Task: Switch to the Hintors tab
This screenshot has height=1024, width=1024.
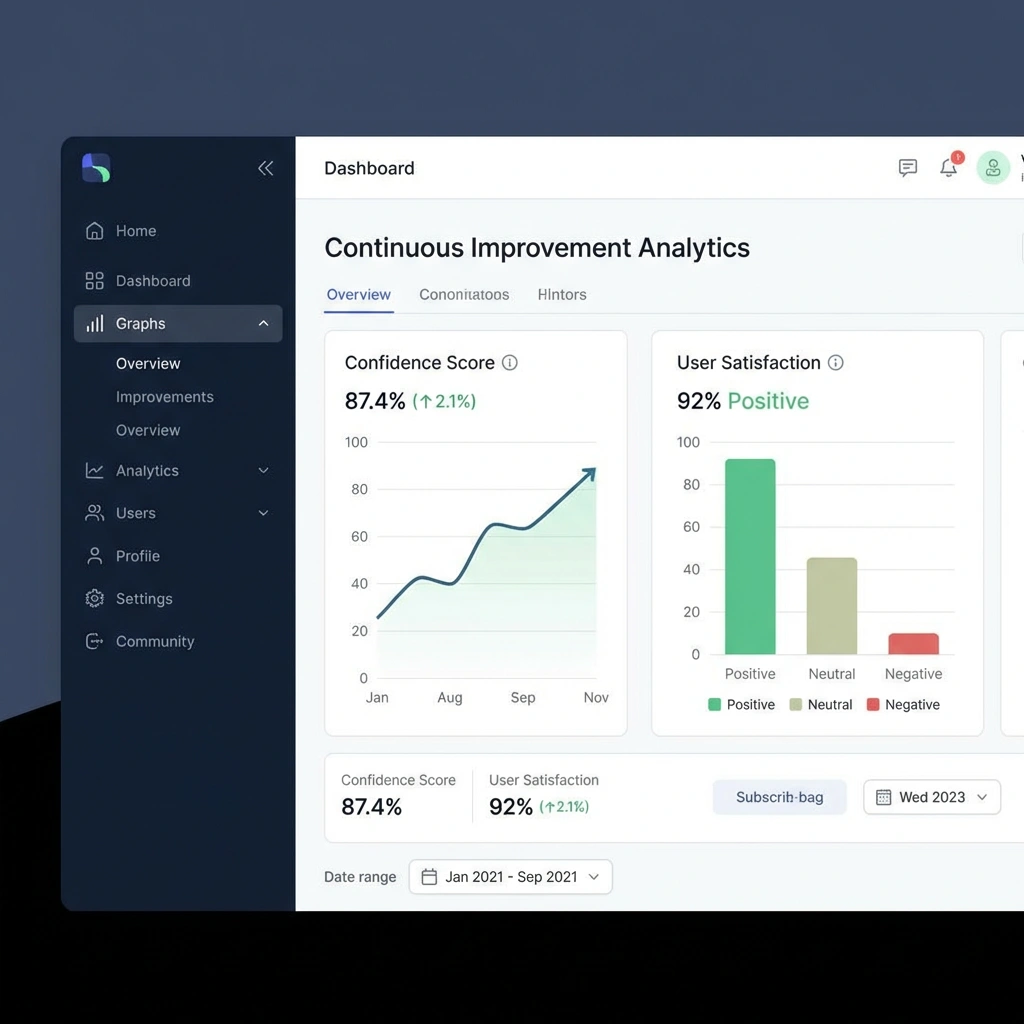Action: point(561,294)
